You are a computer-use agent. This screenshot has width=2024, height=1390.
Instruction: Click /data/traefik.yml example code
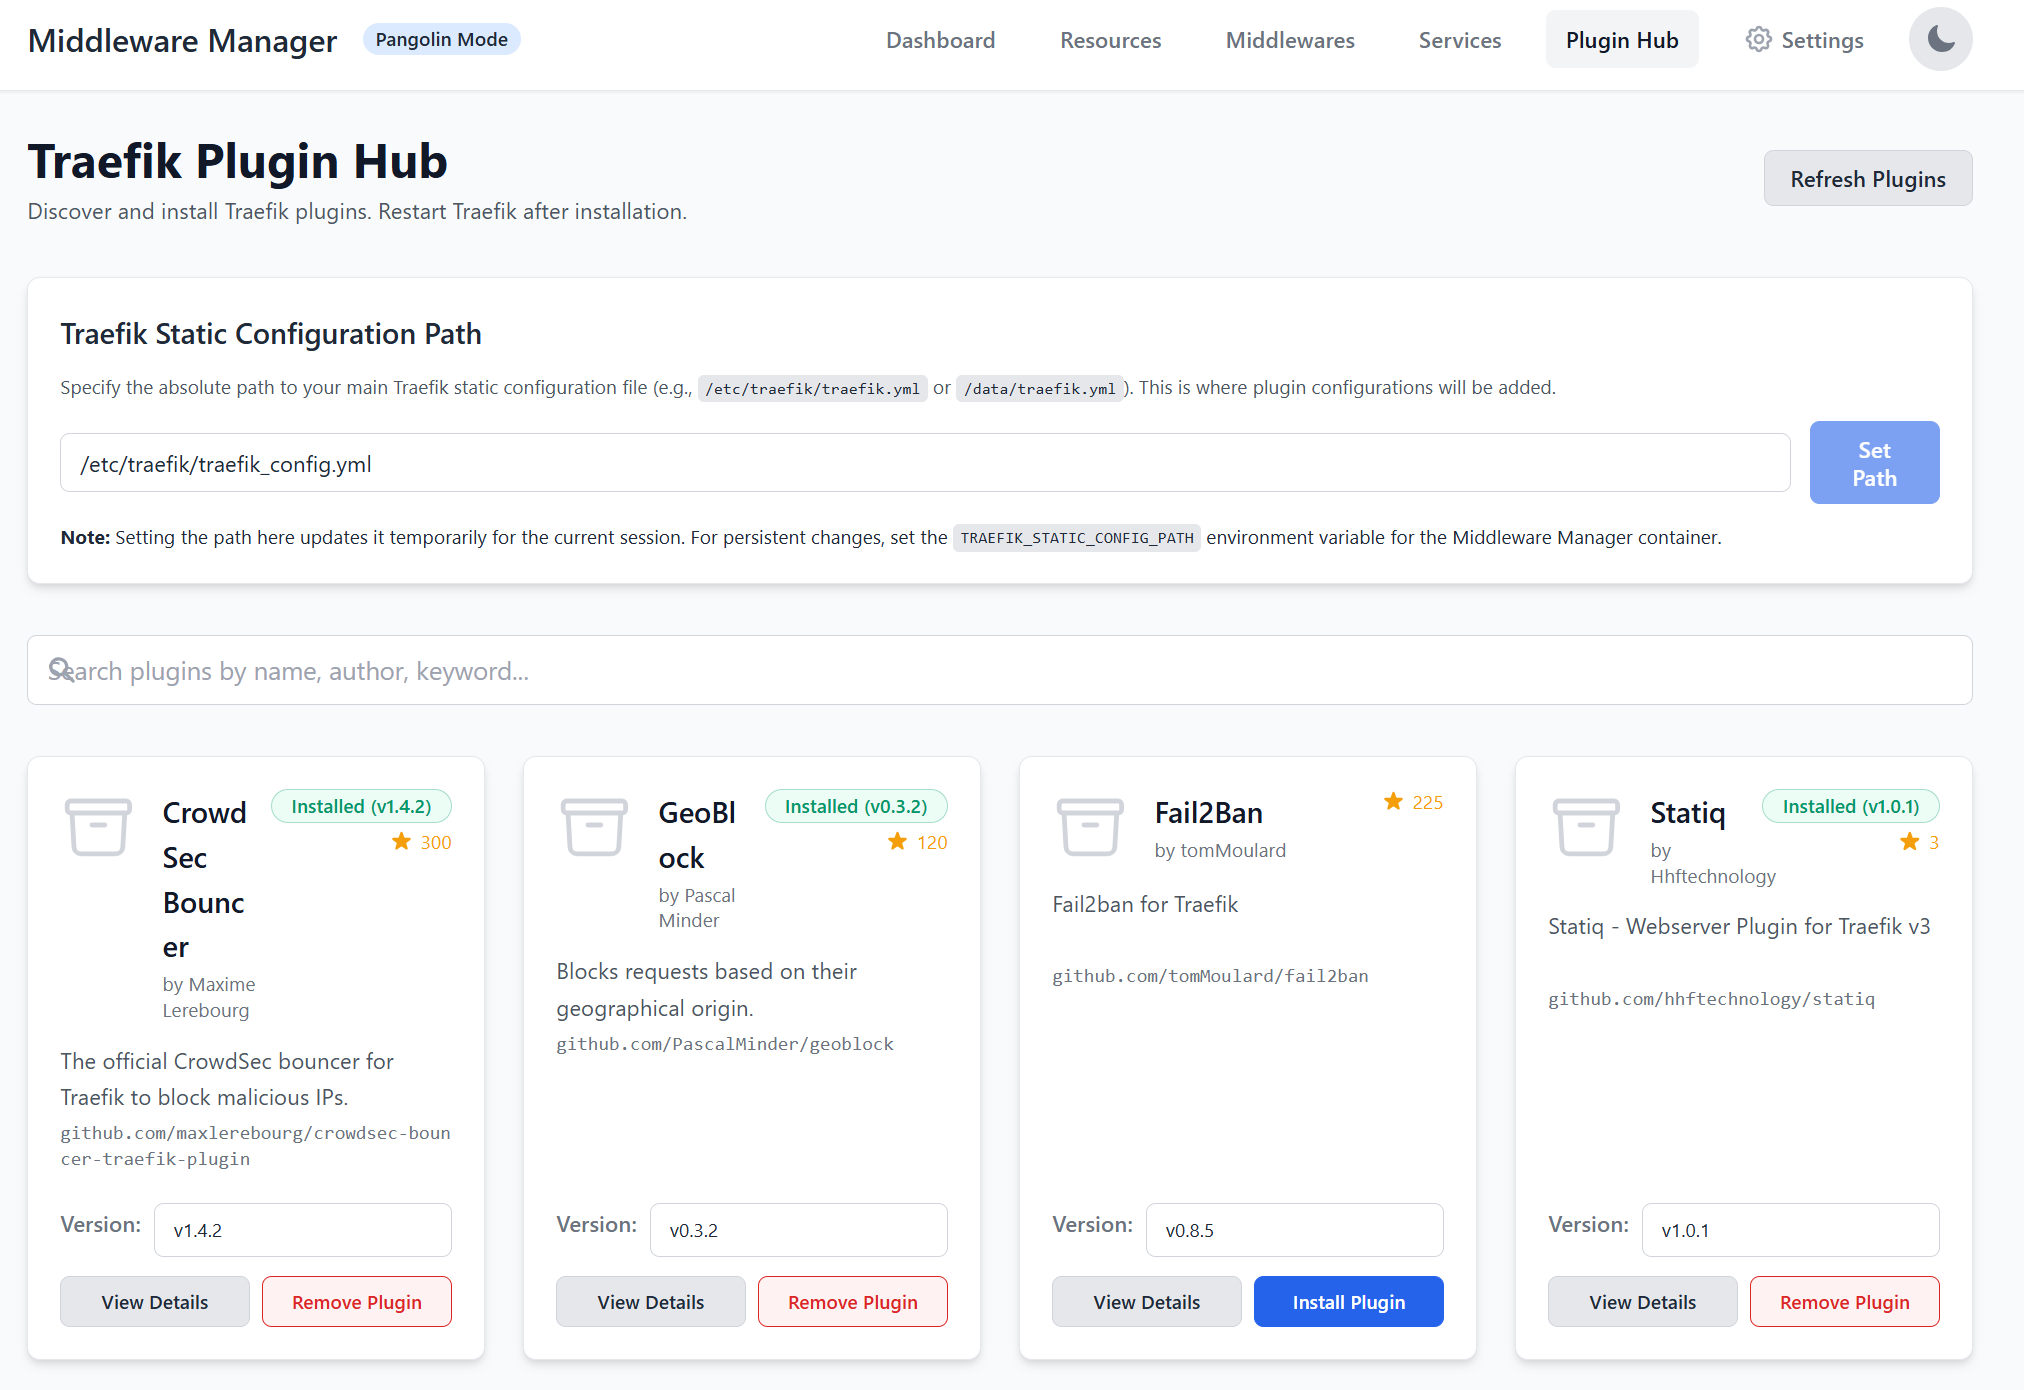pos(1039,389)
